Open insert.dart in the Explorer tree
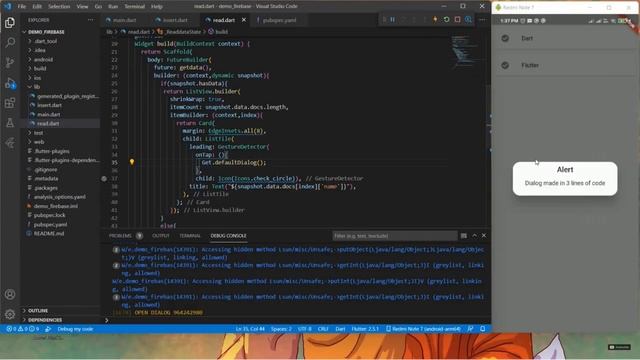Screen dimensions: 640x360 point(49,105)
